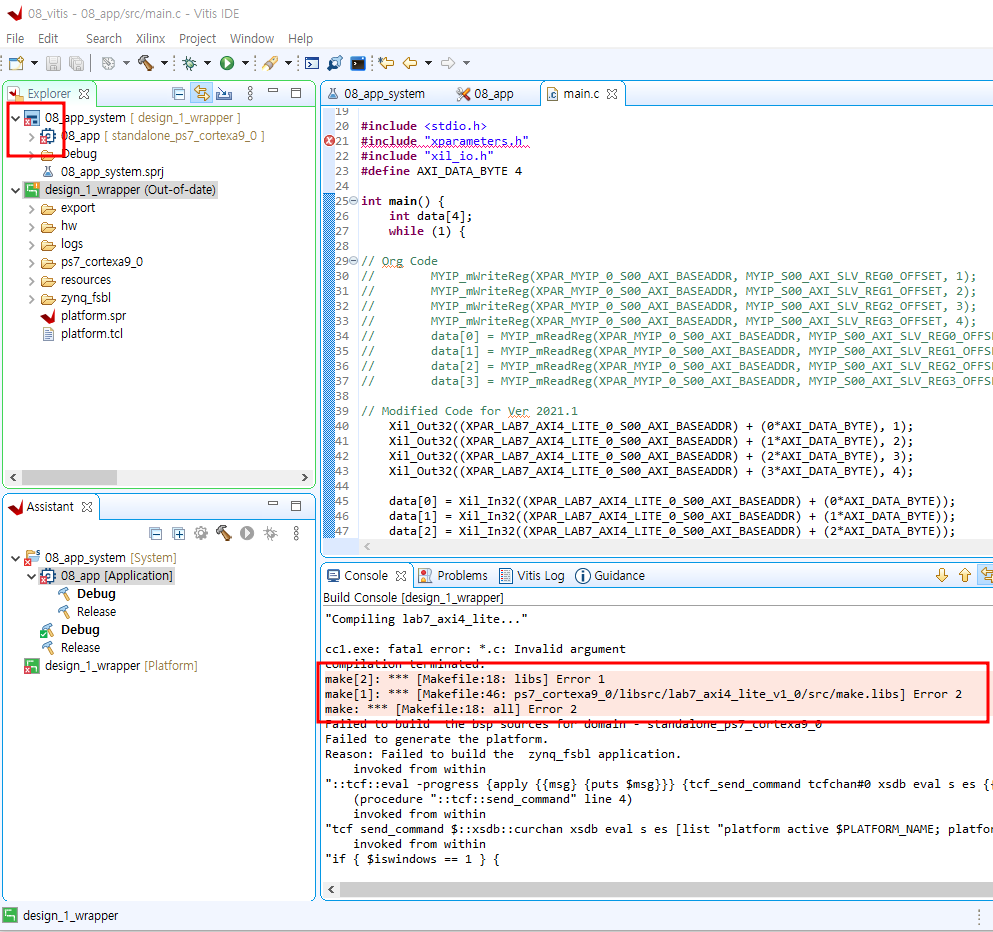
Task: Select Release under 08_app Application
Action: [x=87, y=612]
